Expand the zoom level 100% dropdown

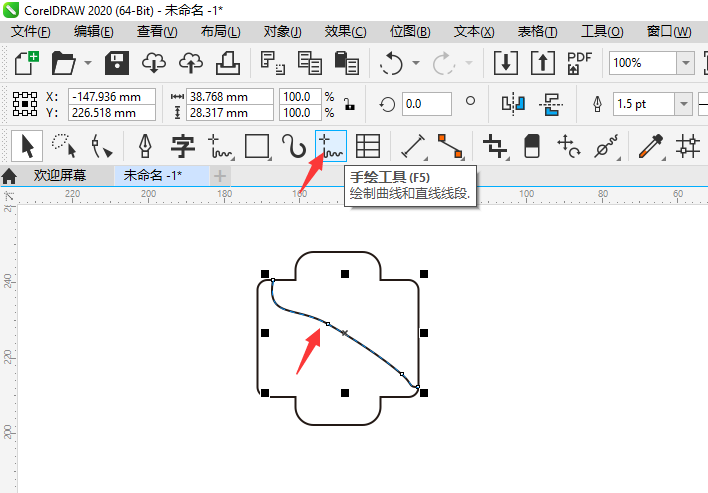[685, 63]
